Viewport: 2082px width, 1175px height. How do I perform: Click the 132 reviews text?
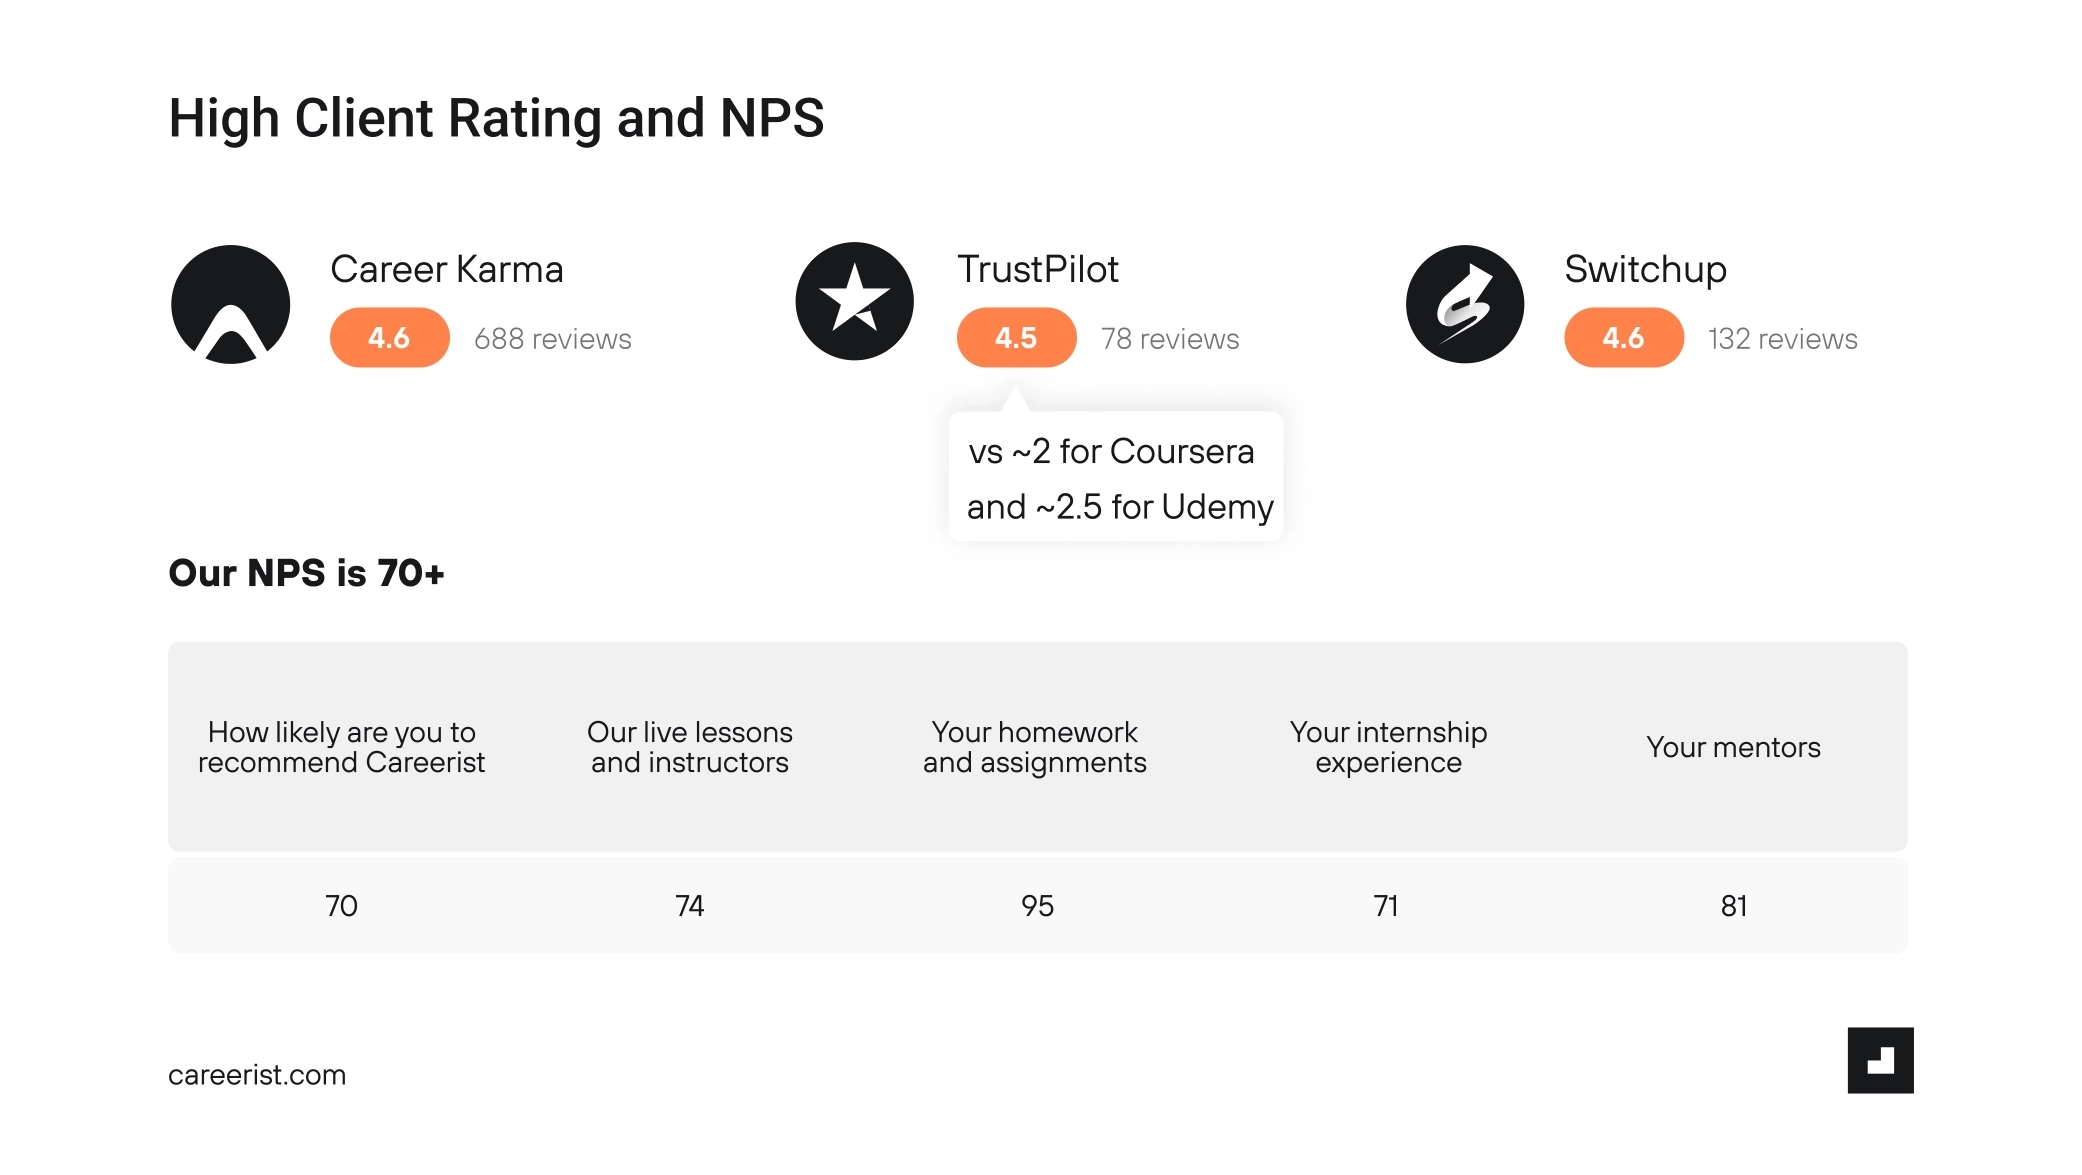(1782, 339)
